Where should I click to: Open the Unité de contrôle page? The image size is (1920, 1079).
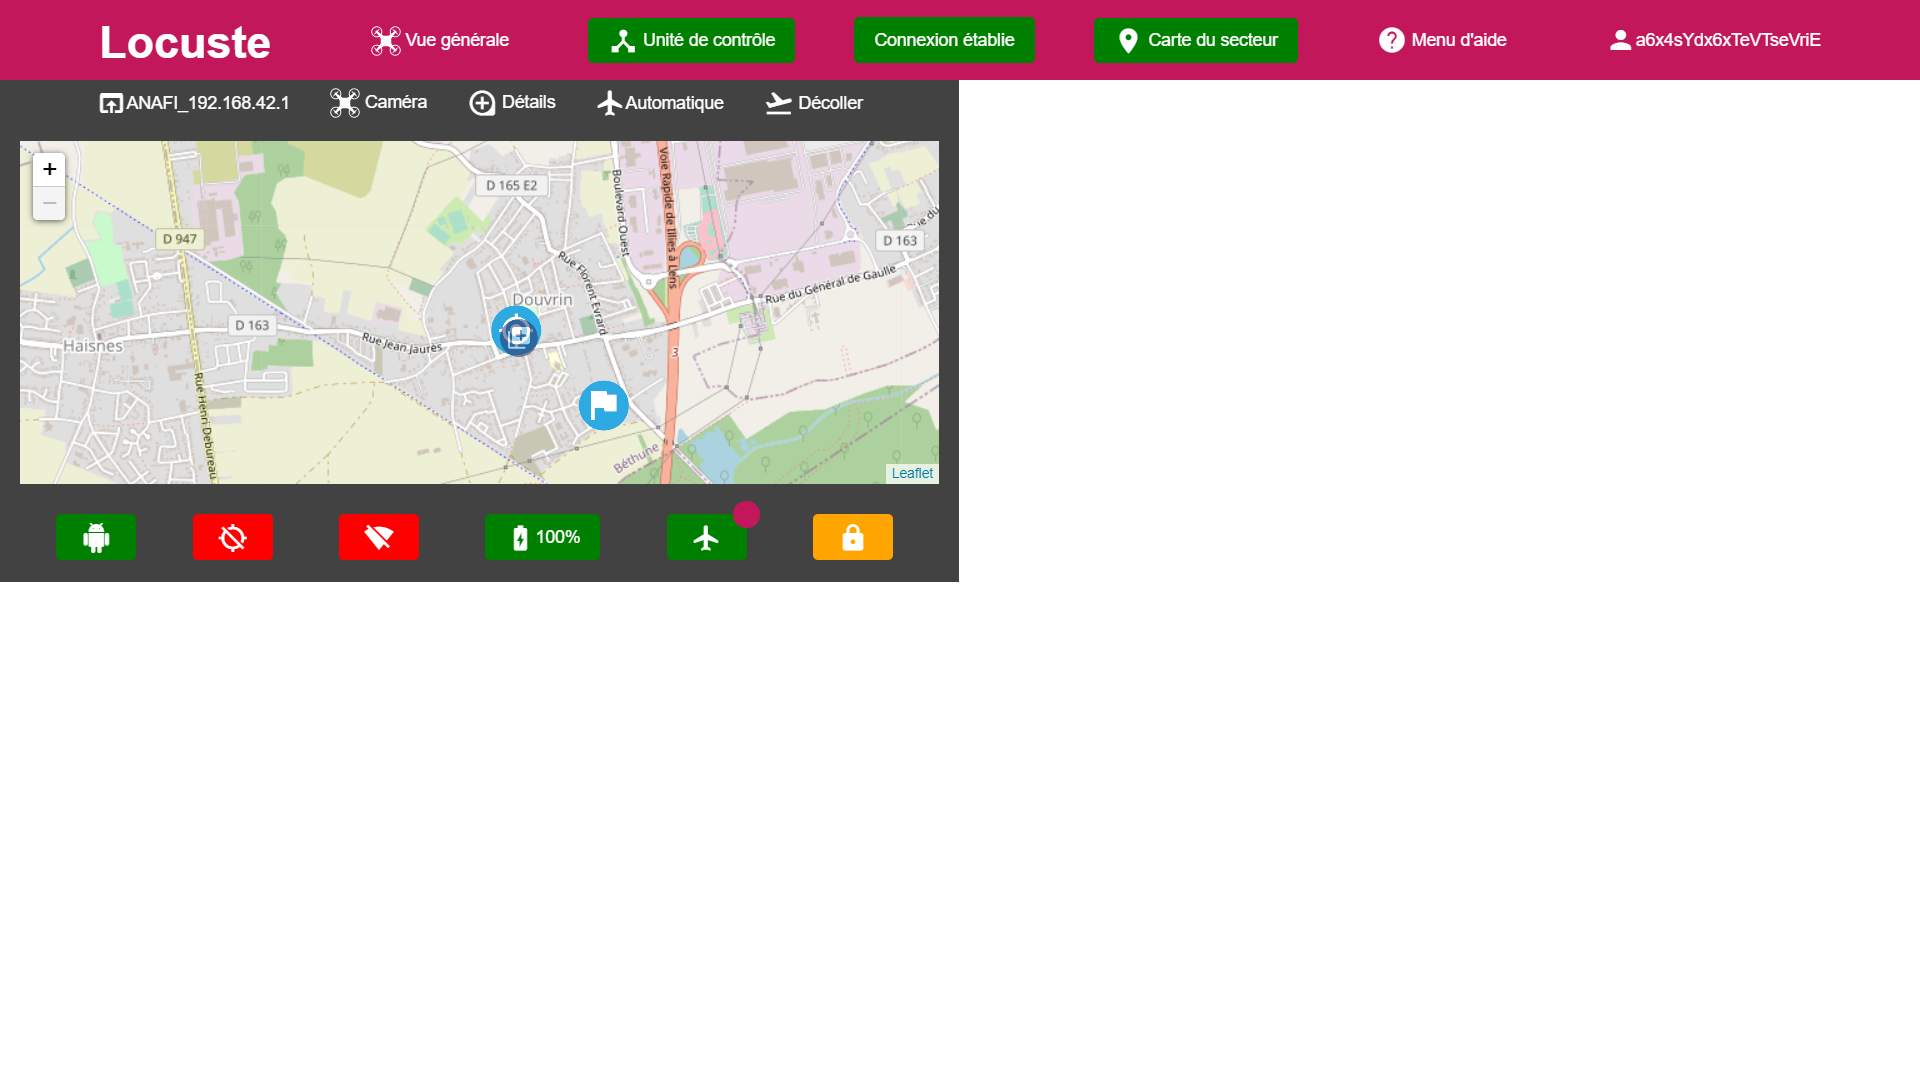(x=691, y=40)
